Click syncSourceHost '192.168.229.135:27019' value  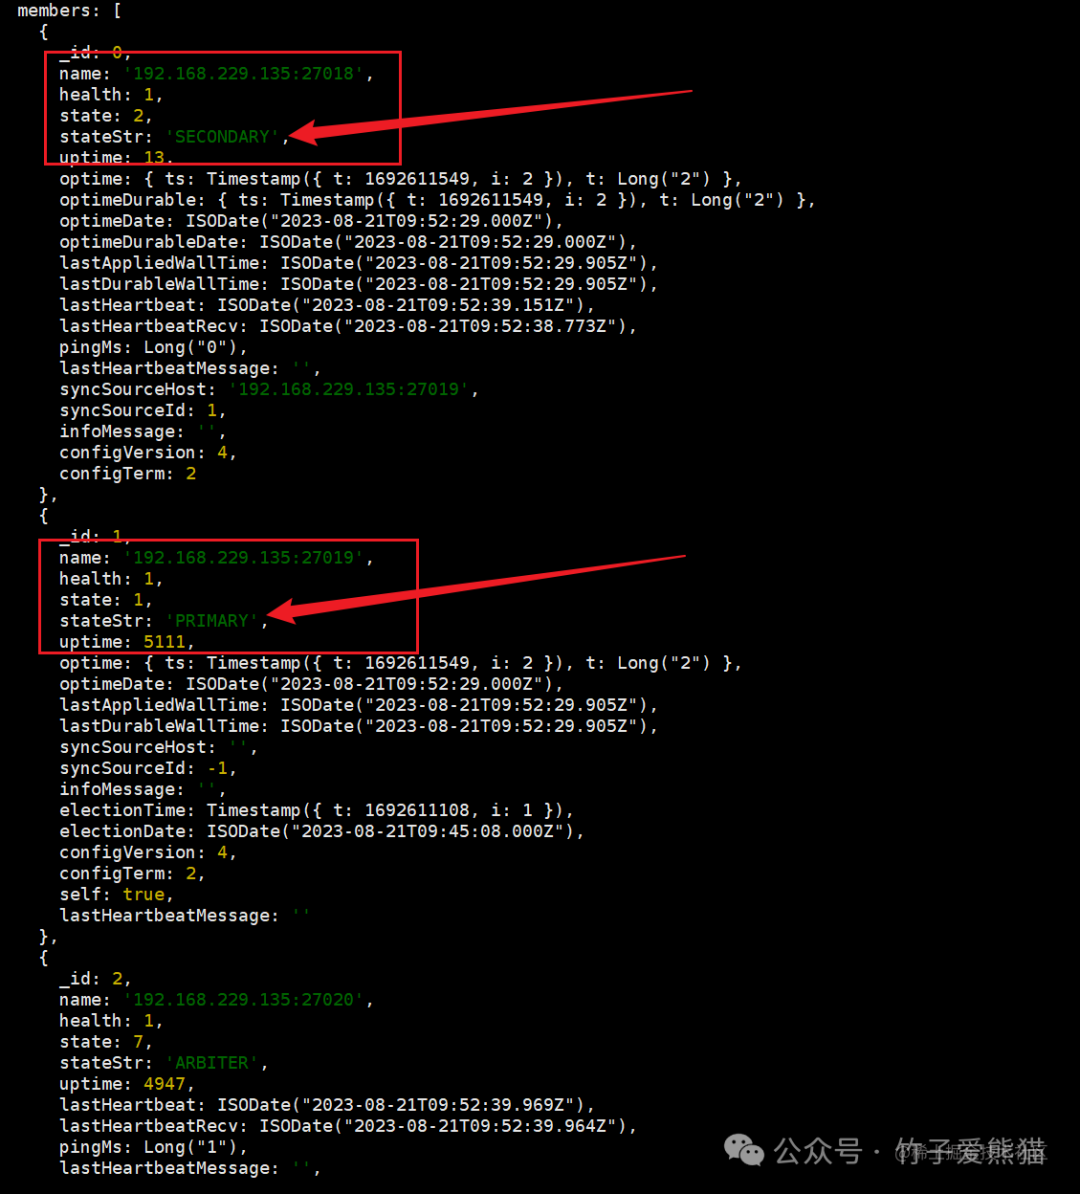348,390
